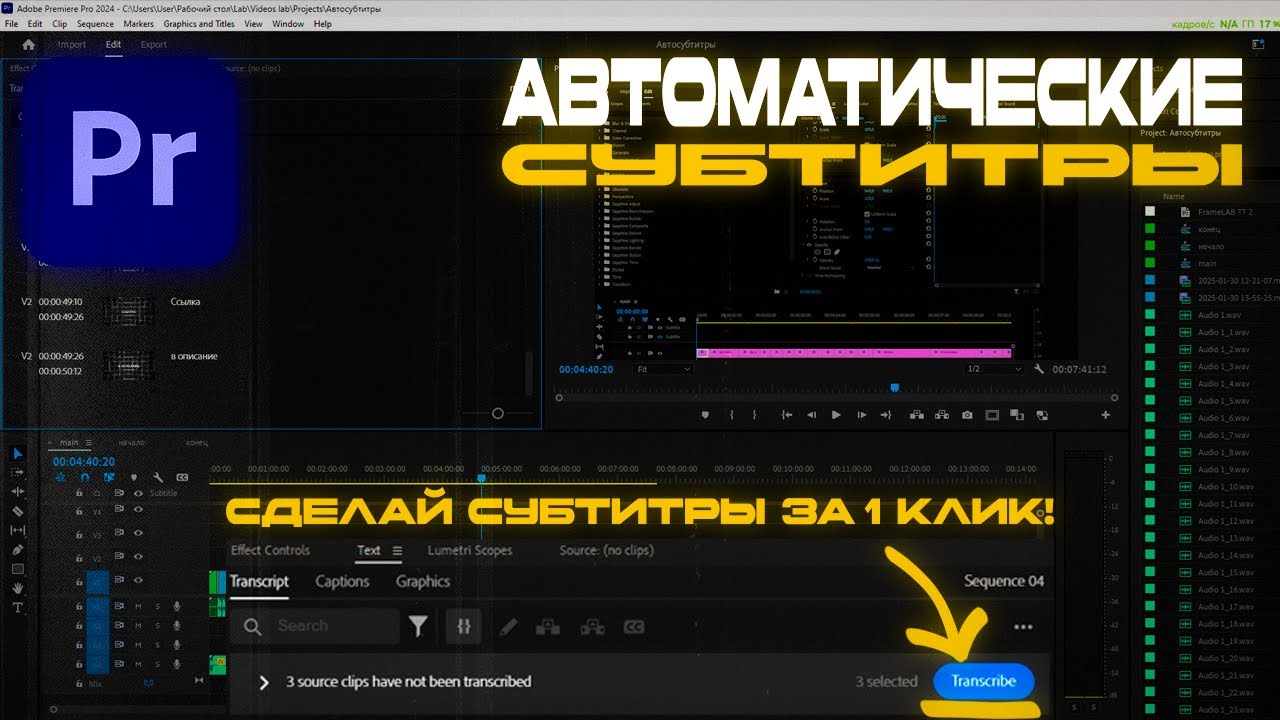This screenshot has width=1280, height=720.
Task: Mute the topmost audio track
Action: click(x=138, y=606)
